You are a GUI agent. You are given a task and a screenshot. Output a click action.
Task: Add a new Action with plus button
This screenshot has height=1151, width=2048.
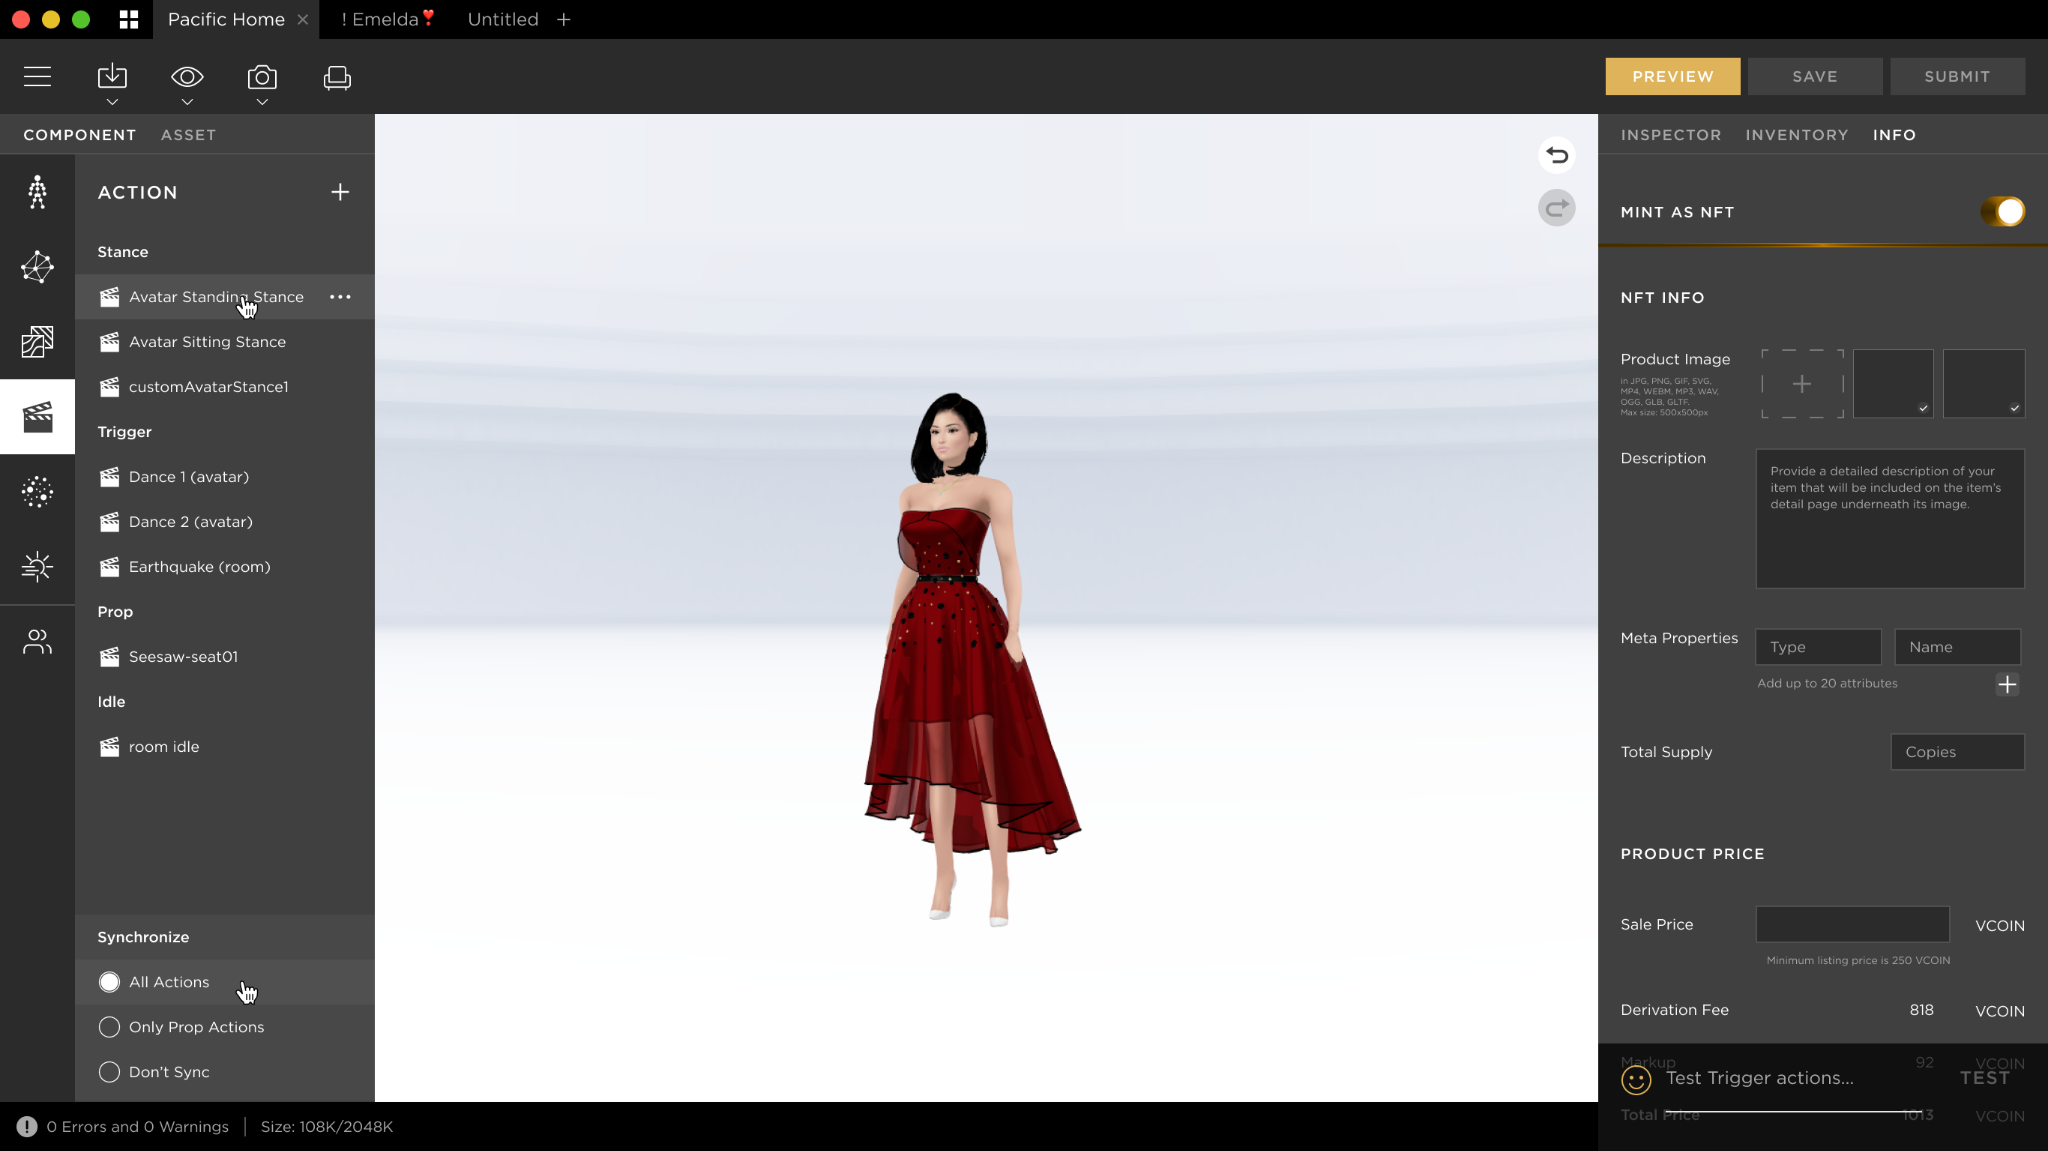[340, 192]
